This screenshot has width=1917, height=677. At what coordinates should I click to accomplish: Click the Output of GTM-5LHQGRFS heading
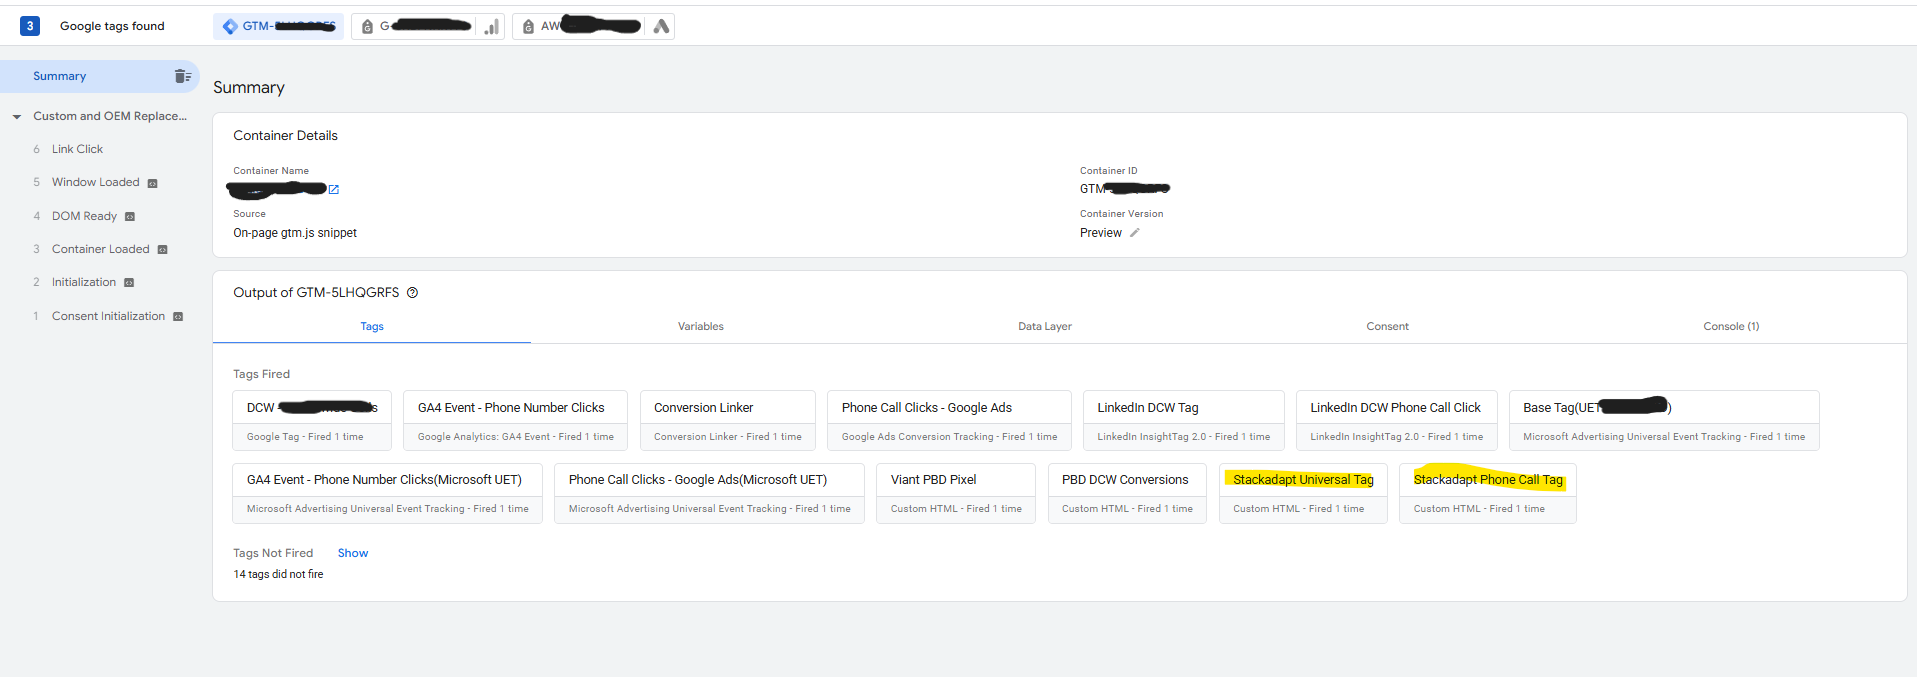[x=316, y=293]
